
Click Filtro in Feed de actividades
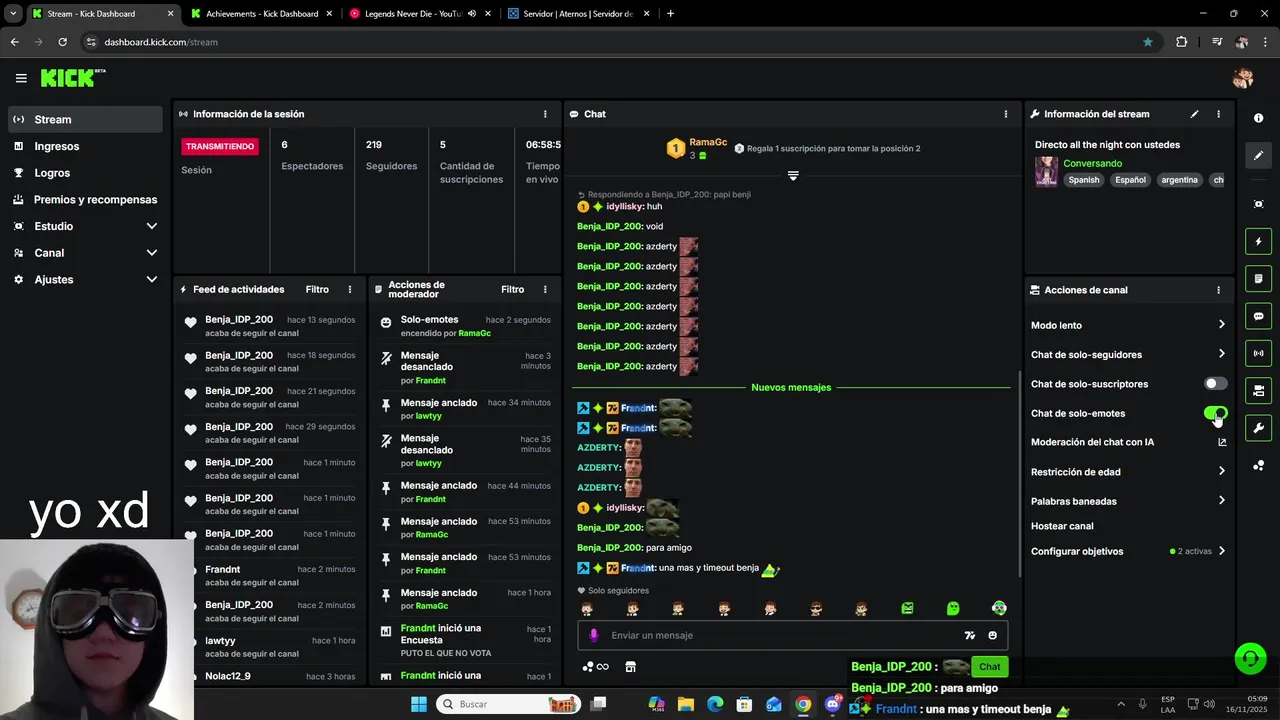coord(317,289)
